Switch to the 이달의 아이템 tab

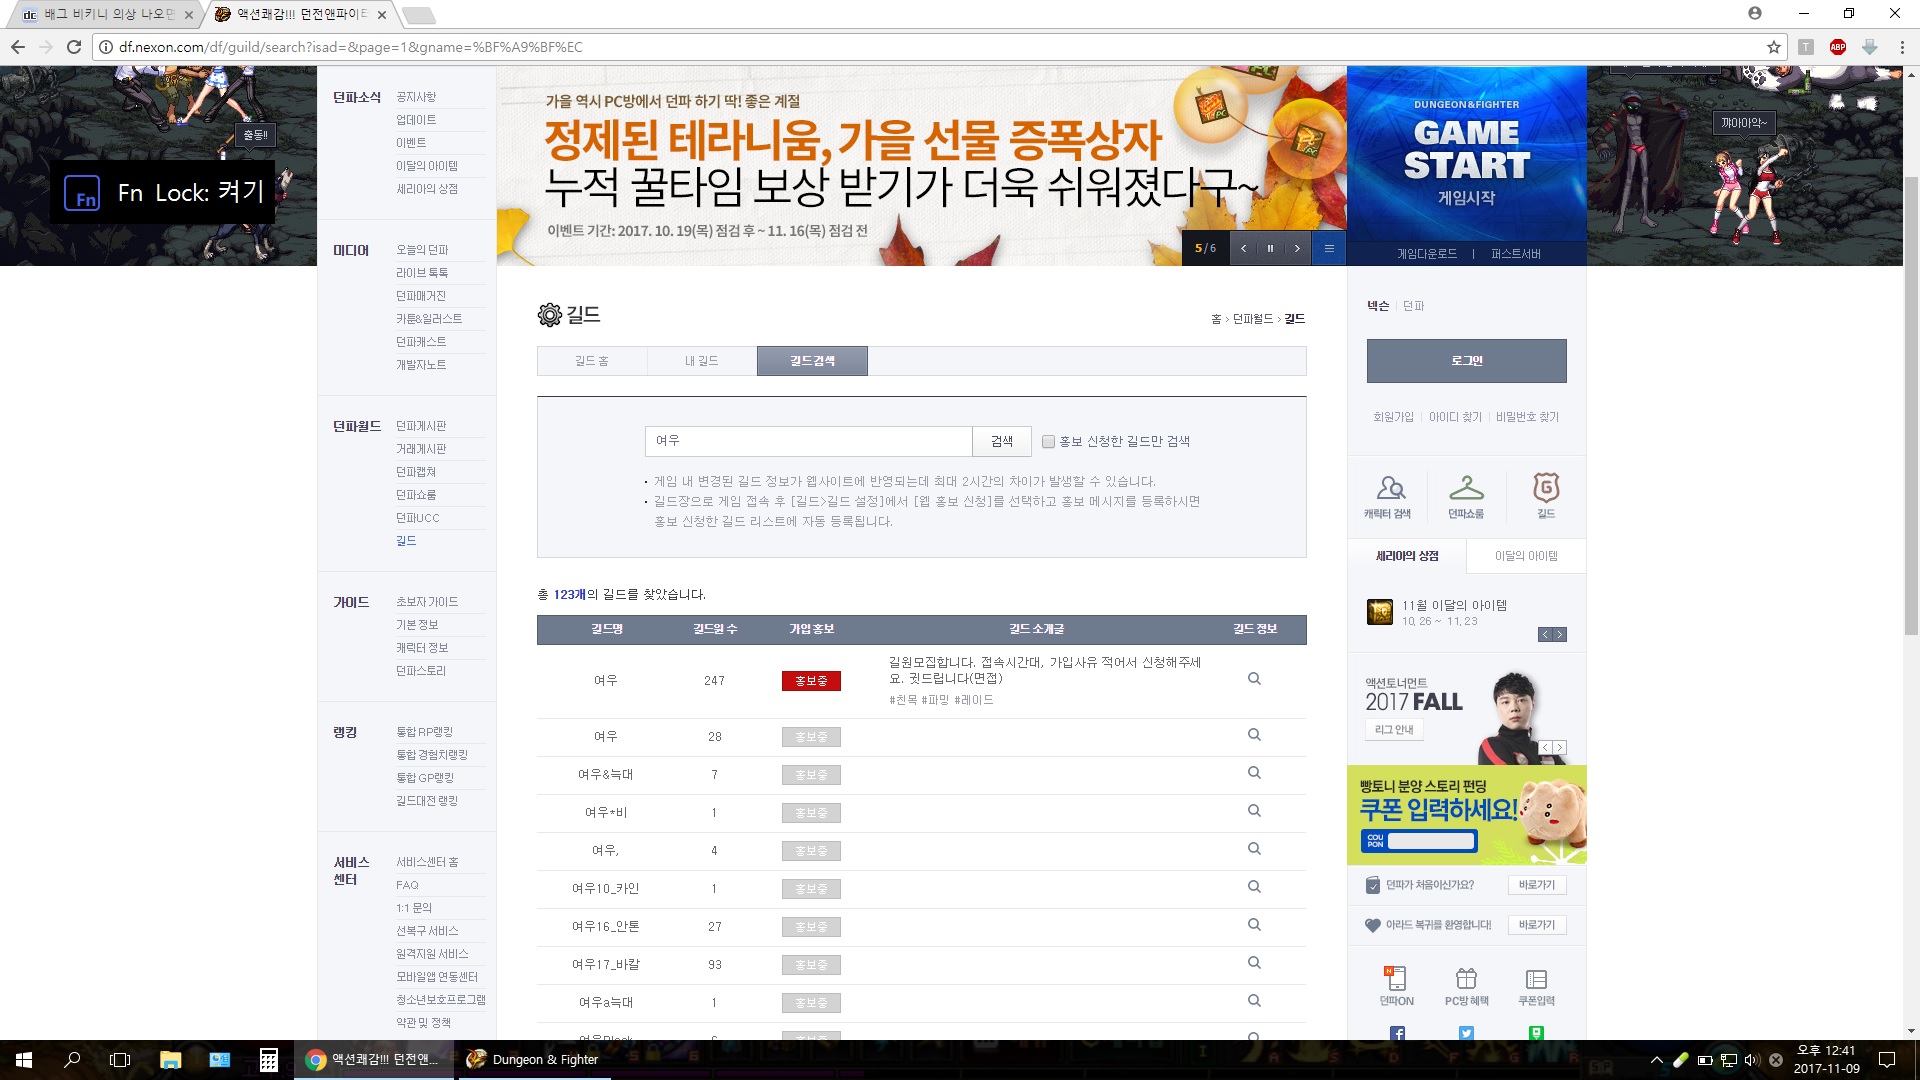1525,556
